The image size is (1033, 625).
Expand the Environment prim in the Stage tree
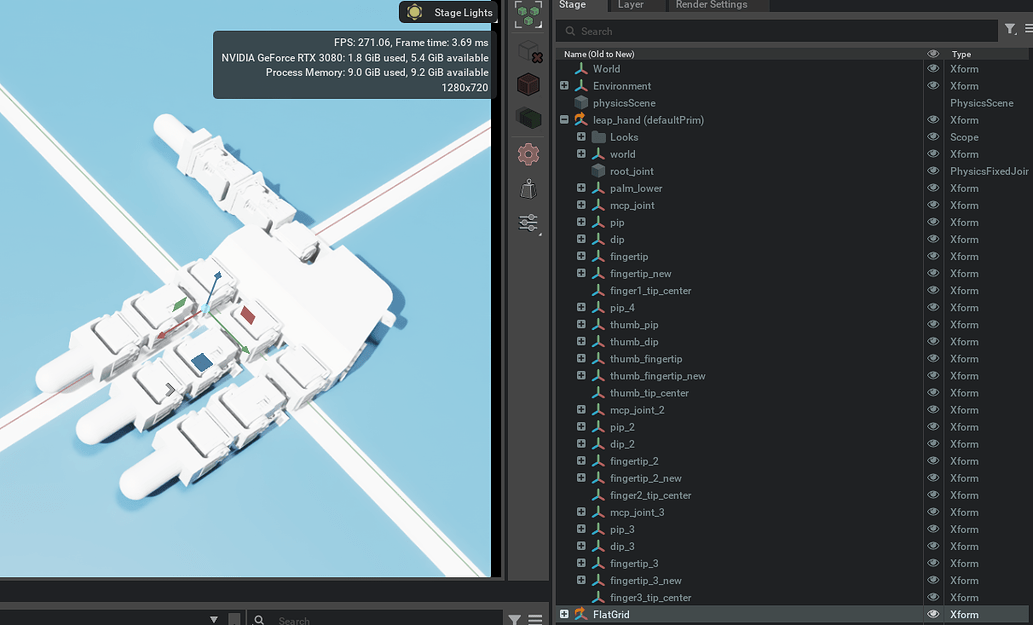[x=564, y=86]
